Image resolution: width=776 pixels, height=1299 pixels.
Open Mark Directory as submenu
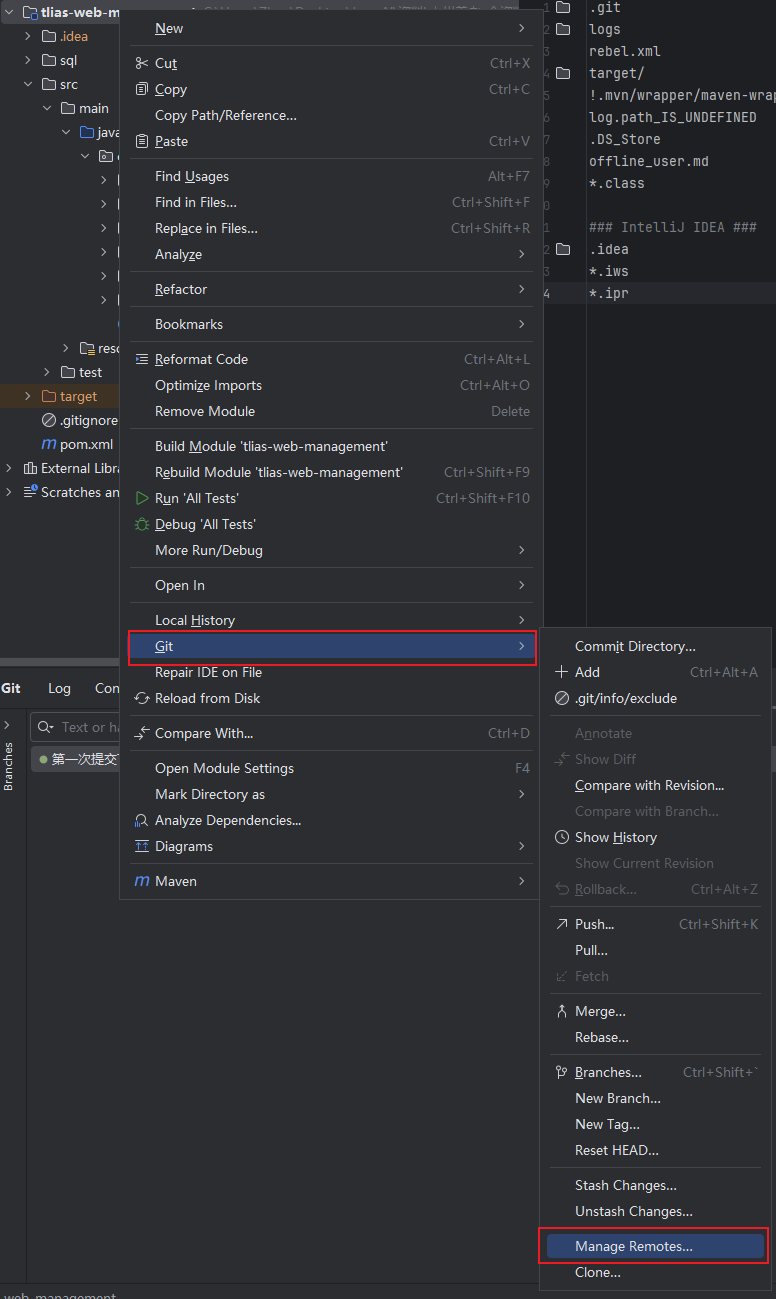[x=330, y=794]
